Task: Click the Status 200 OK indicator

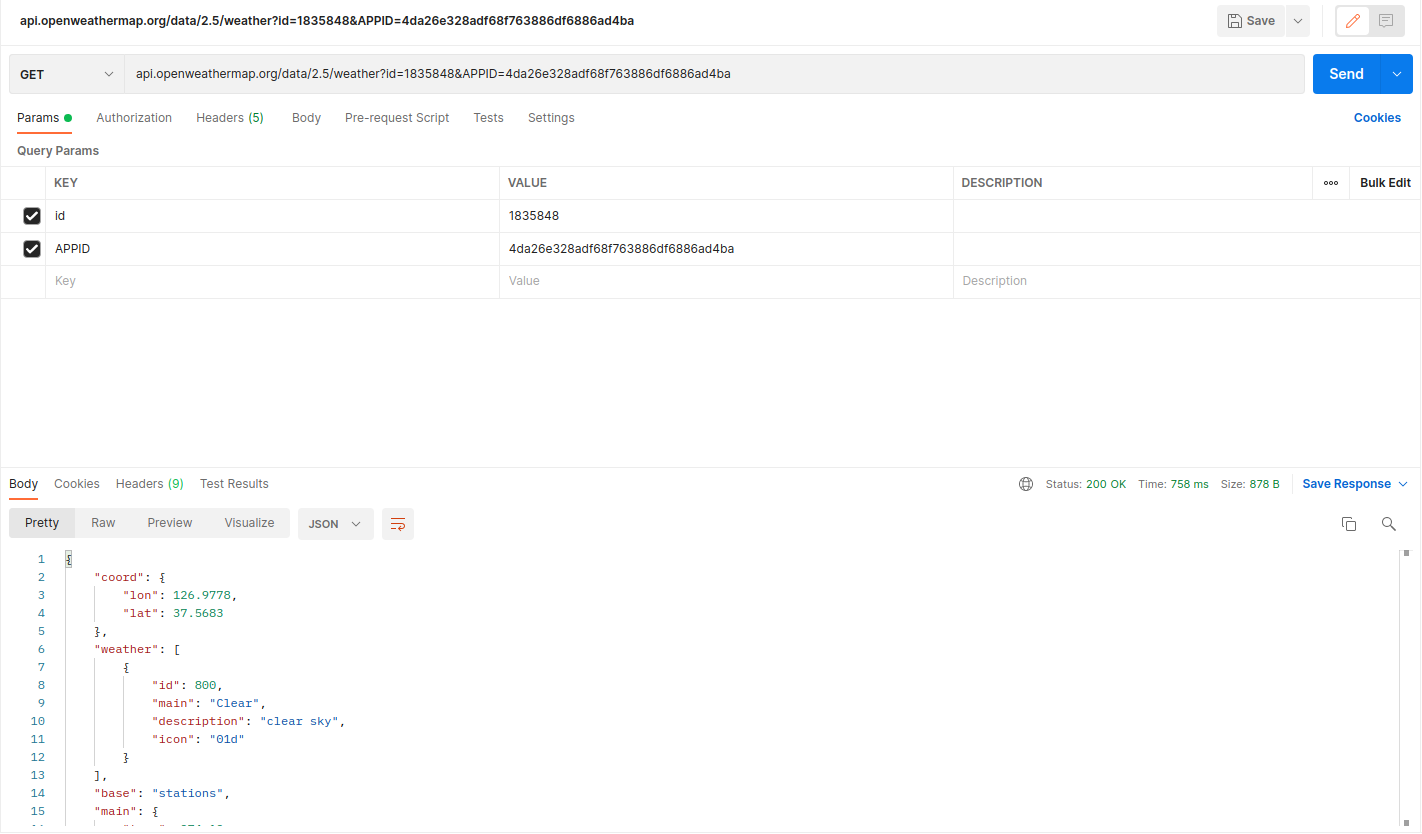Action: coord(1086,484)
